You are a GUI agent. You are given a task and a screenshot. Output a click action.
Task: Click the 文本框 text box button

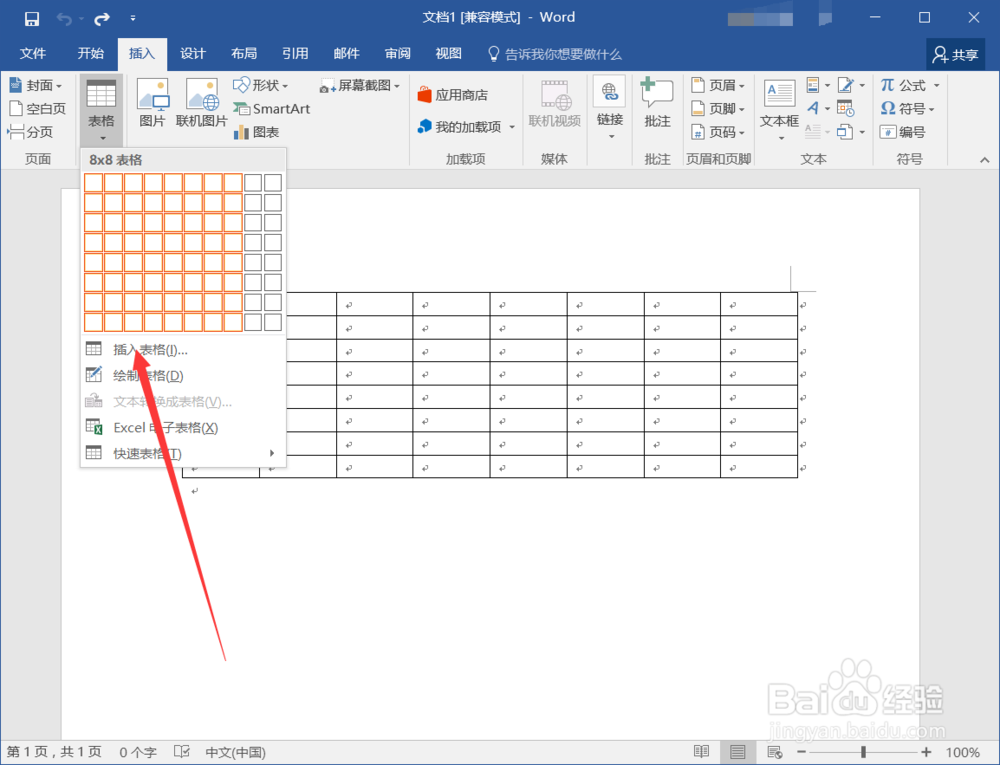(779, 110)
